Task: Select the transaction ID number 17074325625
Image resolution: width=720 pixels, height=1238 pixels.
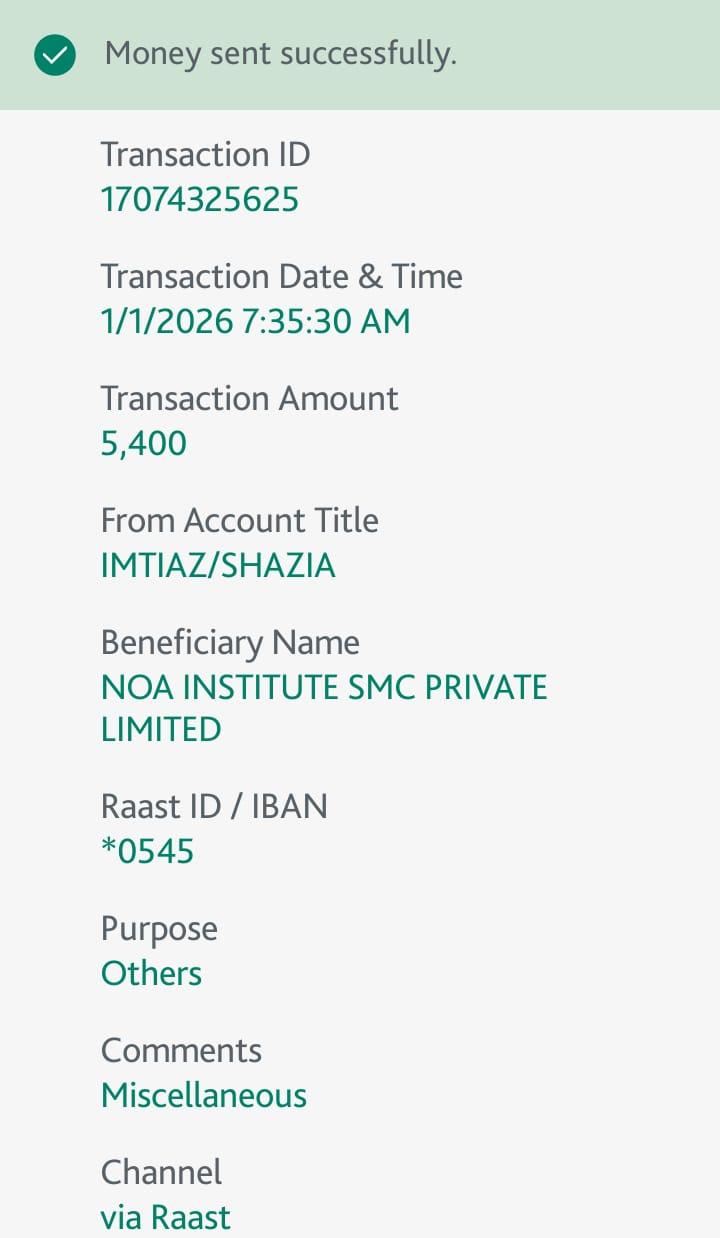Action: pyautogui.click(x=199, y=200)
